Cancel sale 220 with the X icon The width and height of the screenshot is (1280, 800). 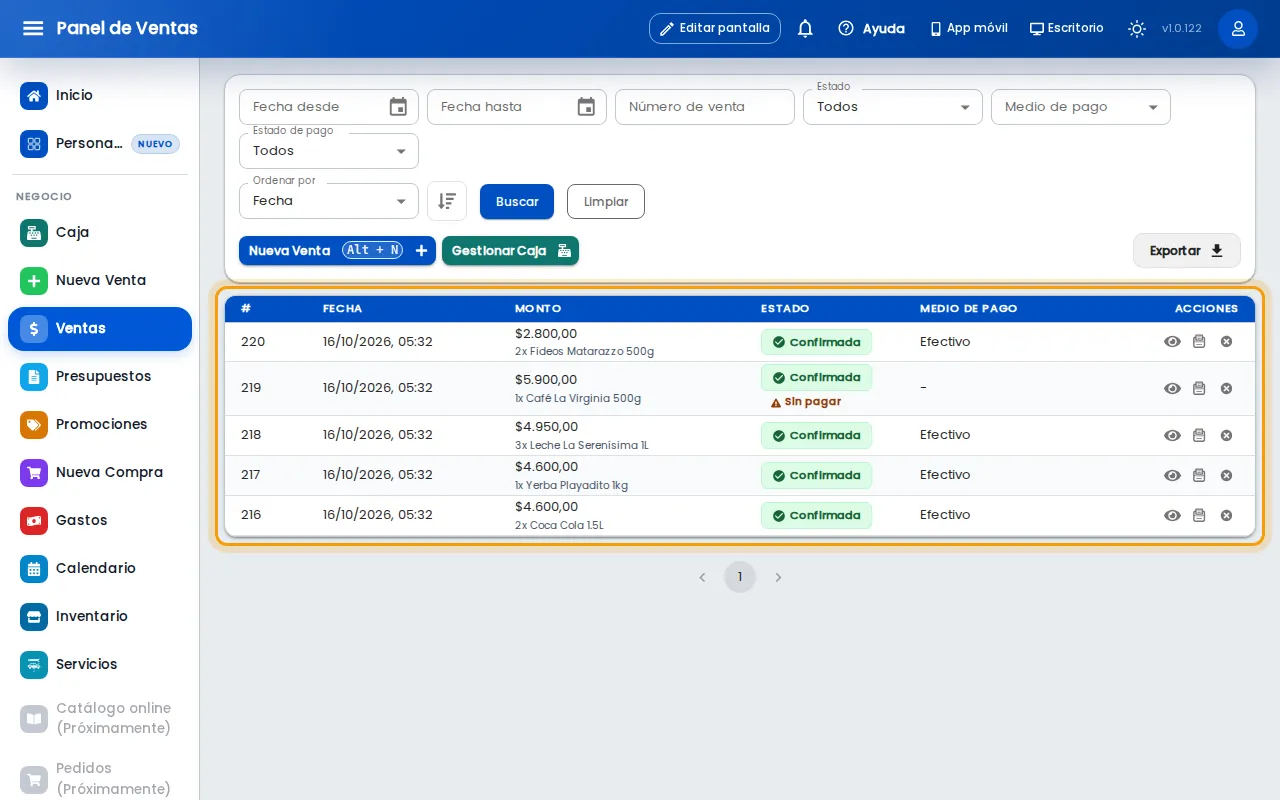1226,342
